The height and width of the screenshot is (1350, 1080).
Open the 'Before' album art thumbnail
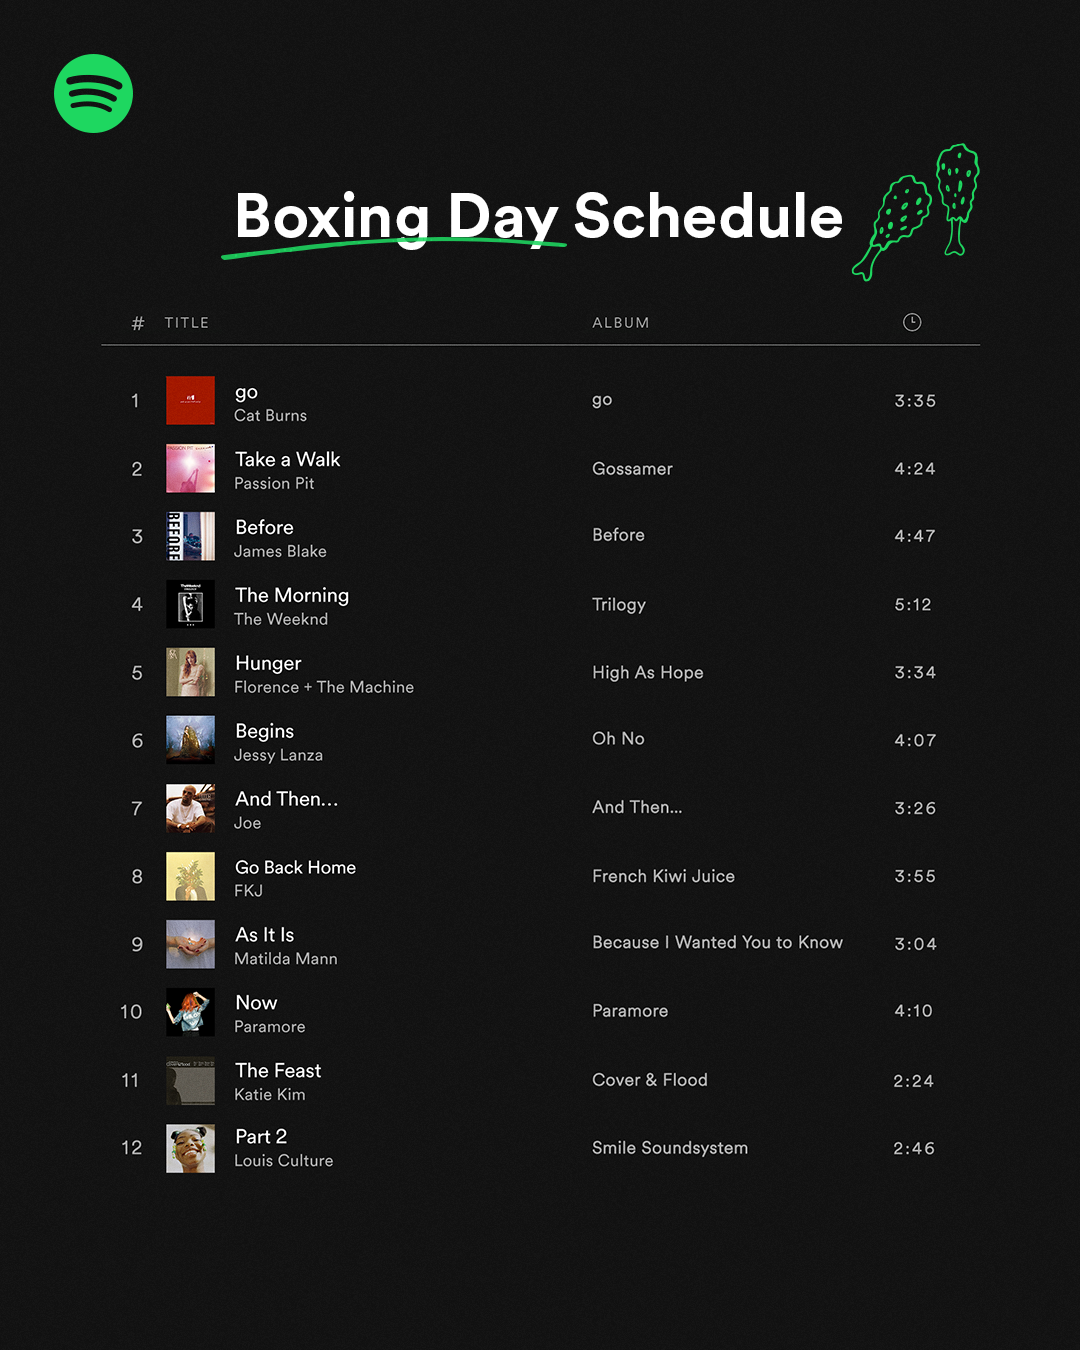(x=190, y=536)
